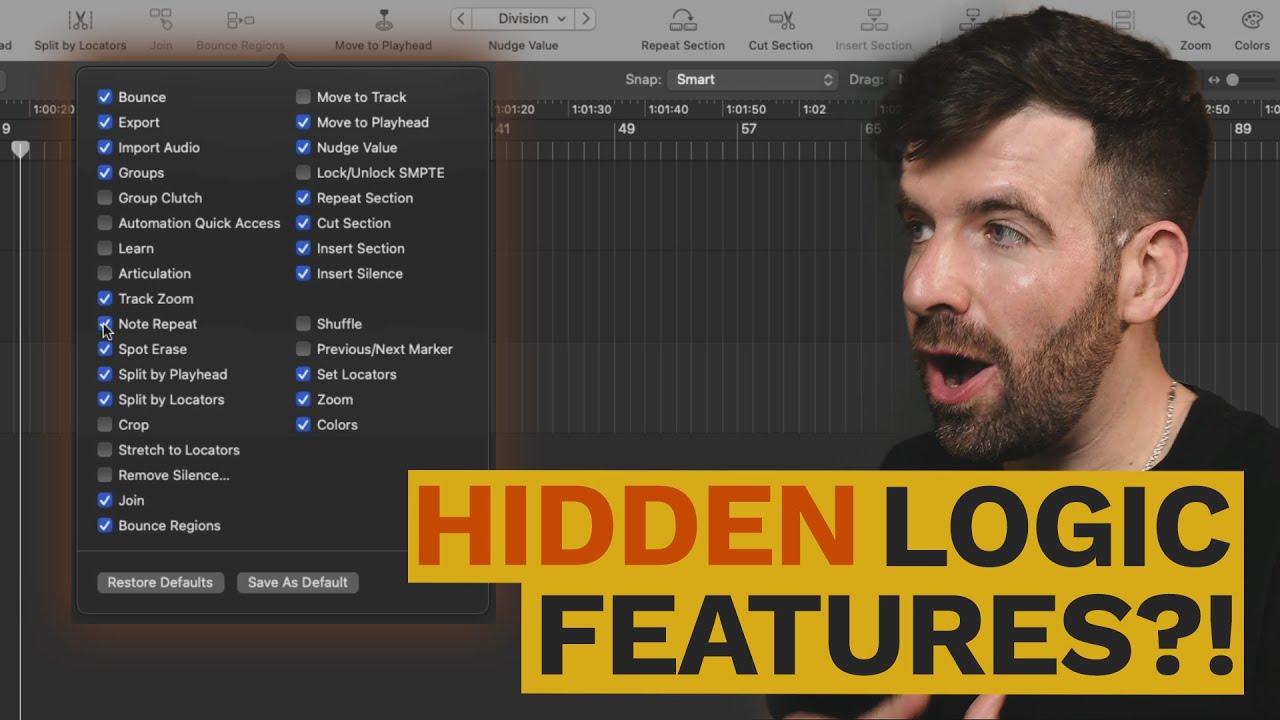Enable the Lock/Unlock SMPTE checkbox

coord(303,172)
